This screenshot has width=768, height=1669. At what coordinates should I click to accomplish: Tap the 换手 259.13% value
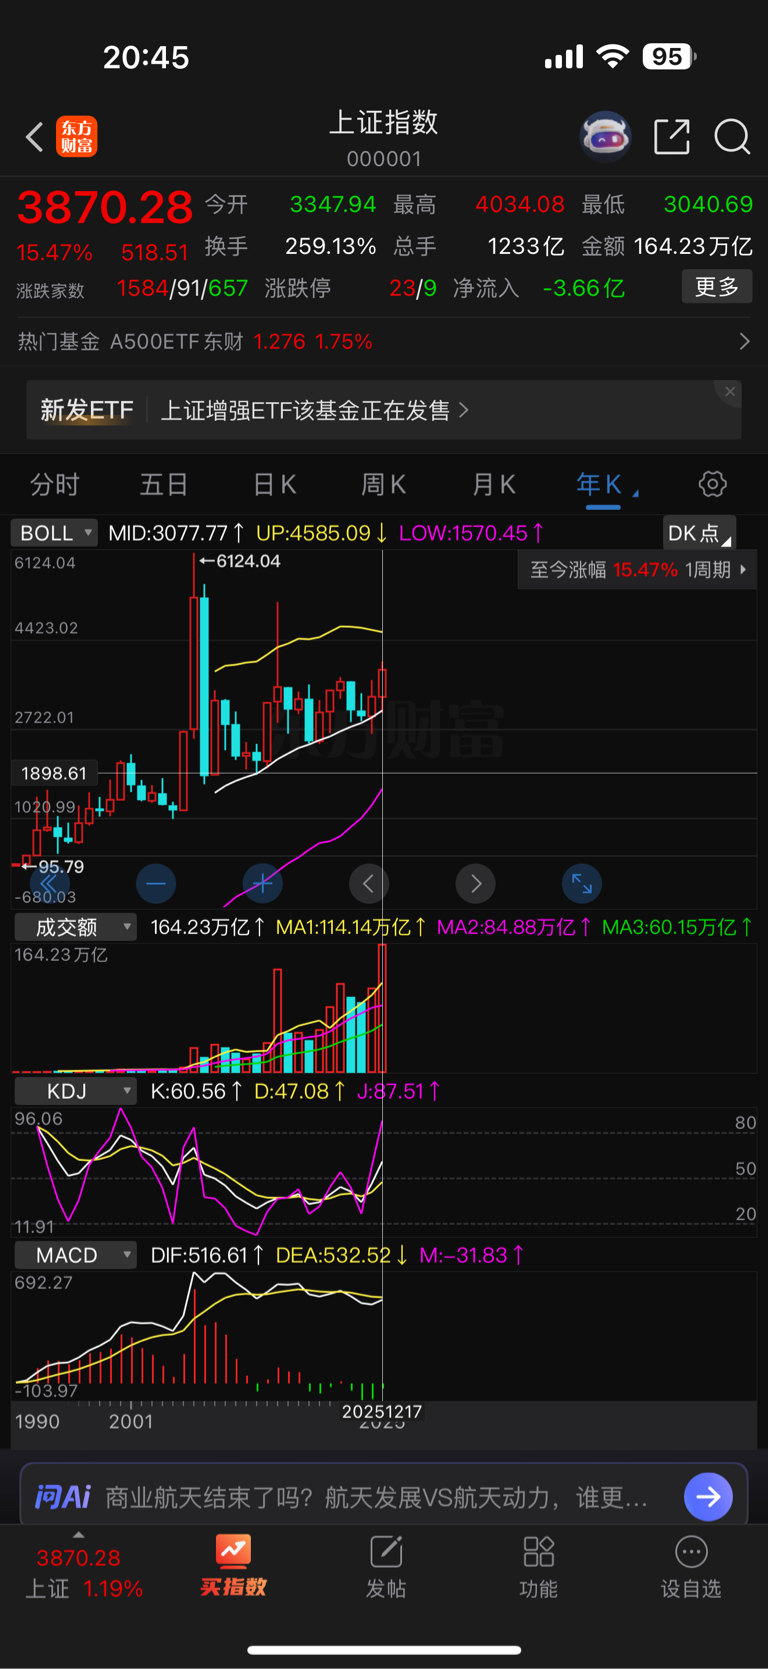(331, 247)
